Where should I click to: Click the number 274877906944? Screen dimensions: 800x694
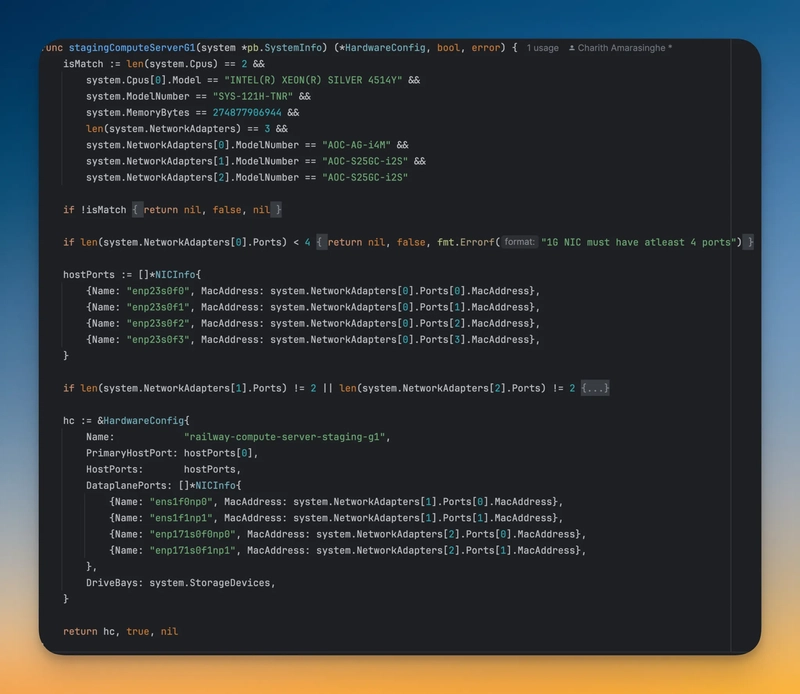click(x=247, y=113)
